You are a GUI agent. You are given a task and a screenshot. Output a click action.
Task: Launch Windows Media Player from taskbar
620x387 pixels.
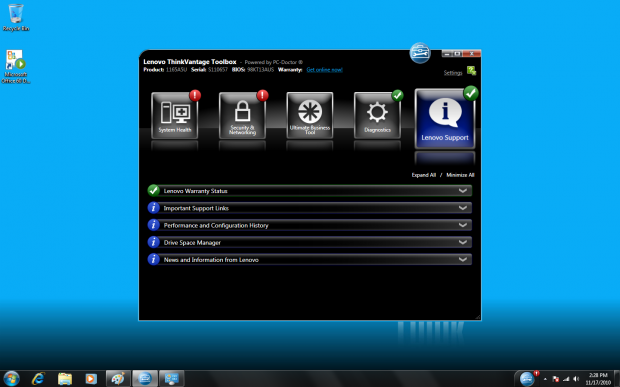pos(91,379)
